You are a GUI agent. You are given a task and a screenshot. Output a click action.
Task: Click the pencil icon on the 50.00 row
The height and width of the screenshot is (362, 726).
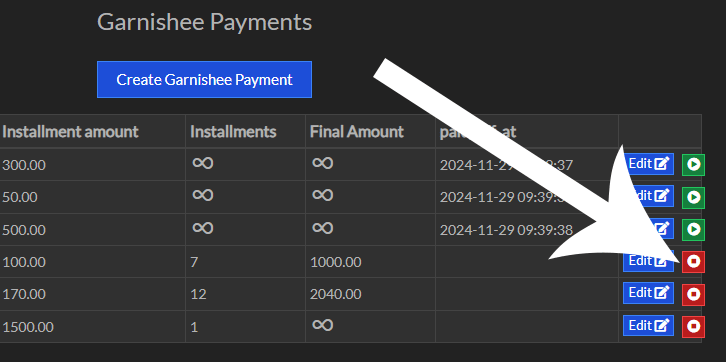tap(663, 196)
